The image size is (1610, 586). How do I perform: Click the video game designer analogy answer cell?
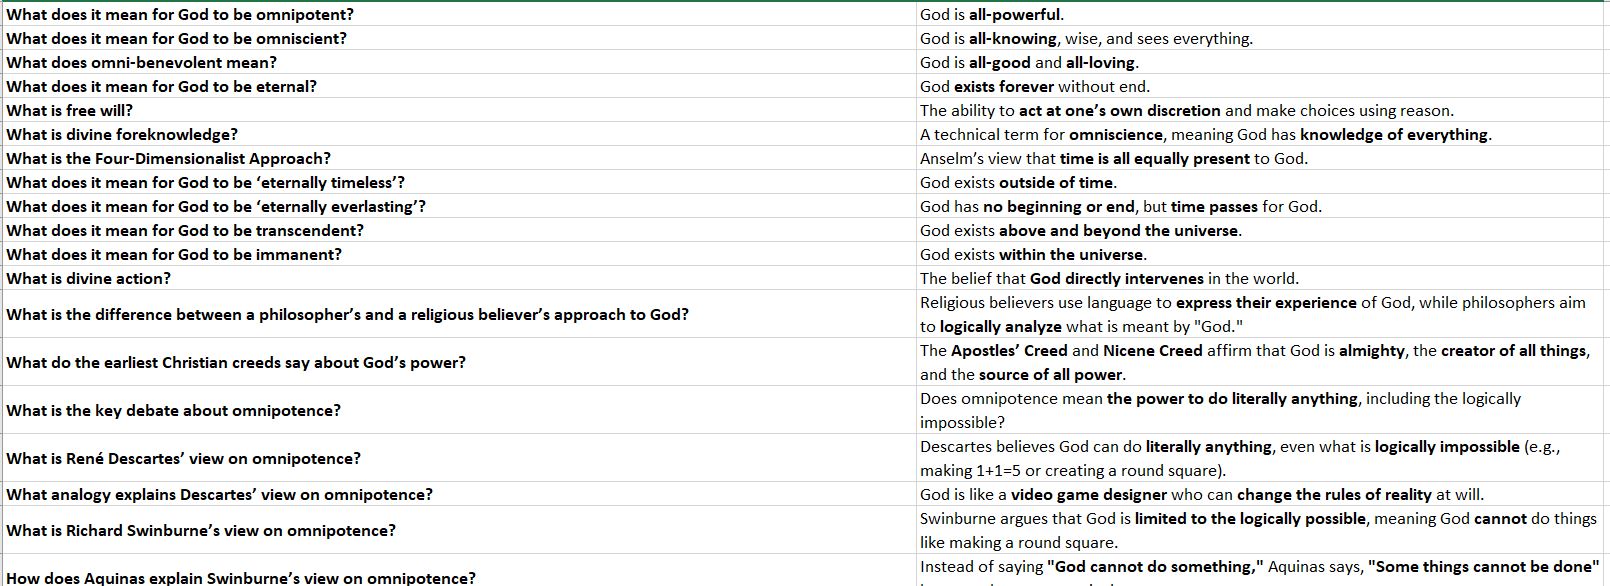tap(1201, 494)
